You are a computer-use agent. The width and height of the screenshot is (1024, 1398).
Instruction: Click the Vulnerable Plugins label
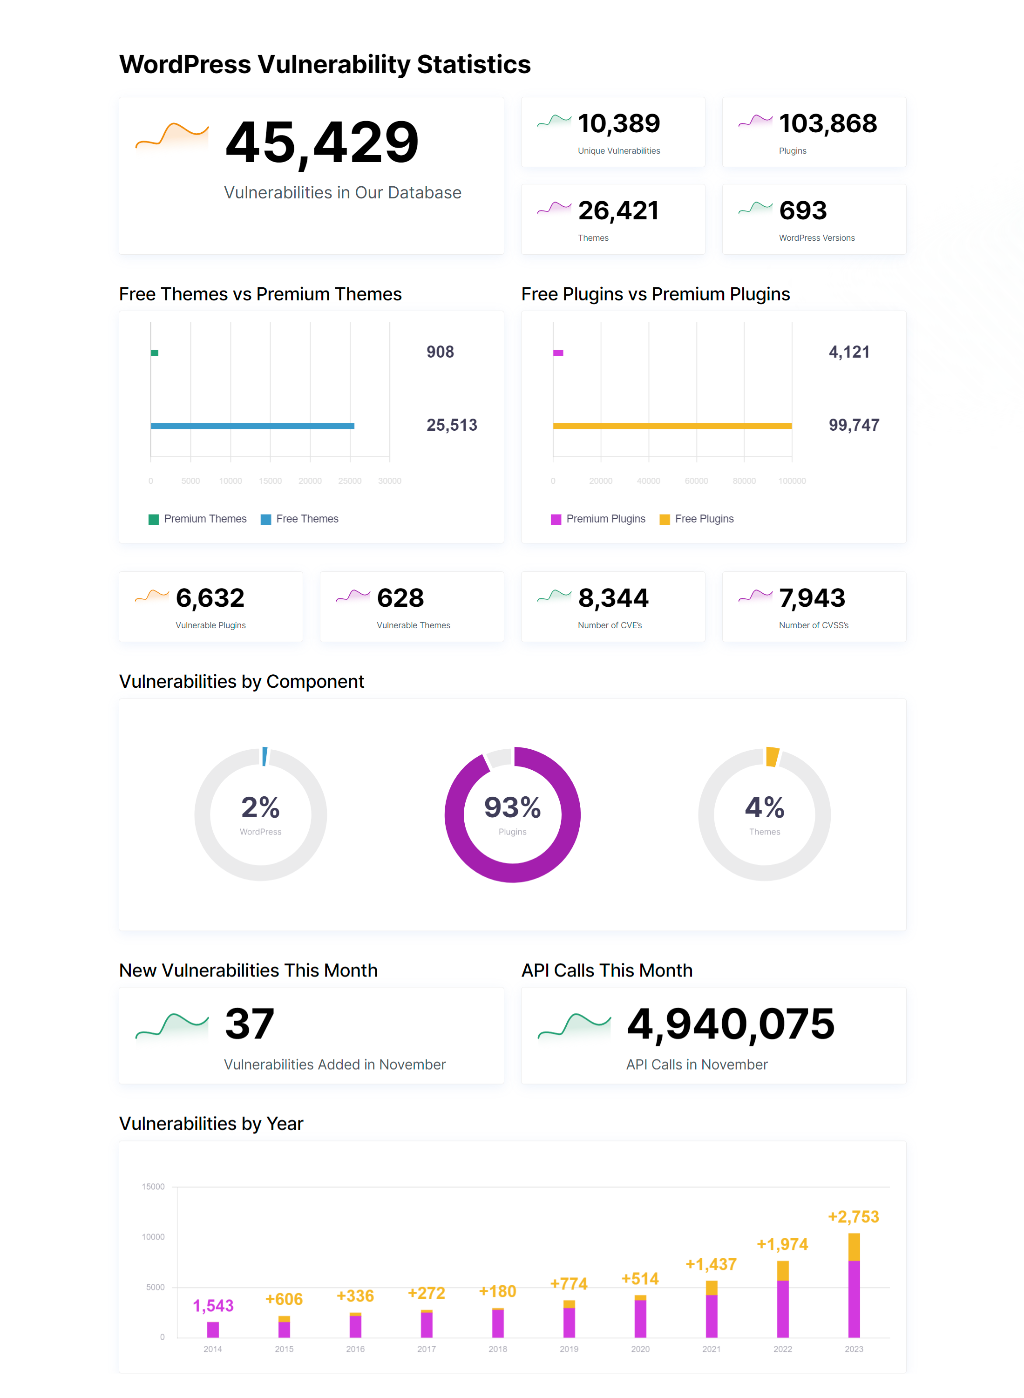point(211,625)
